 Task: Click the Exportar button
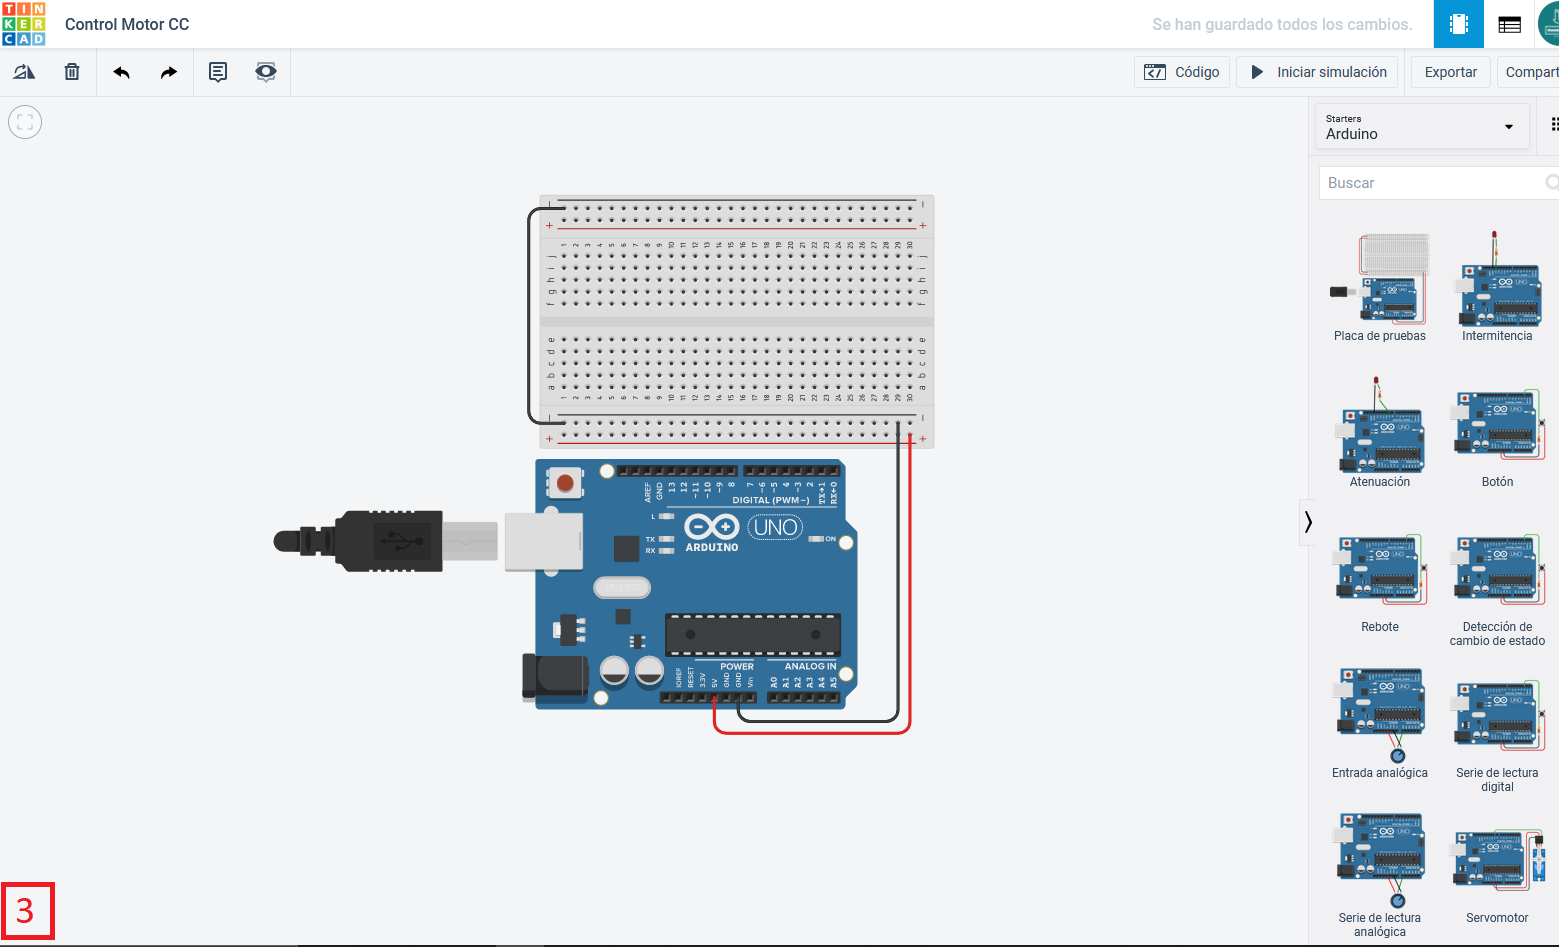(1450, 72)
